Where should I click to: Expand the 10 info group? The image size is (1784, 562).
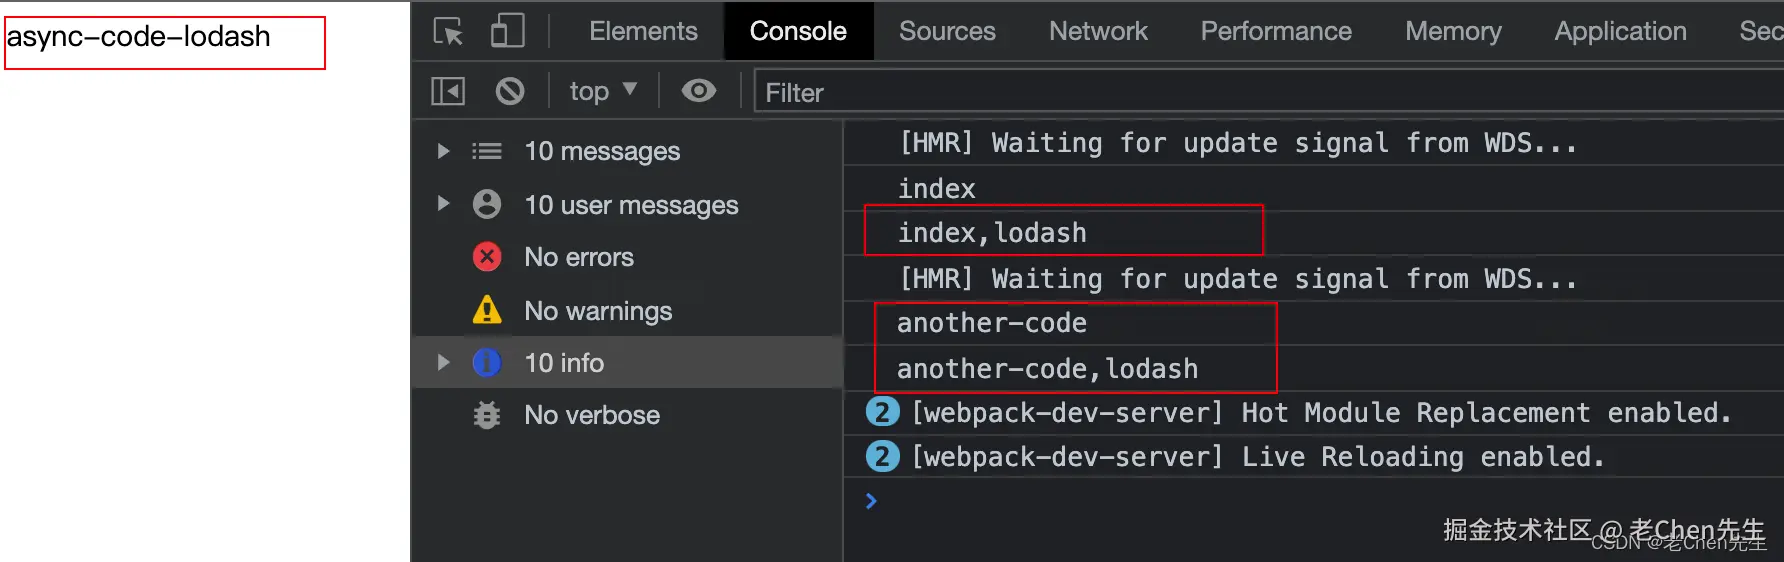443,362
